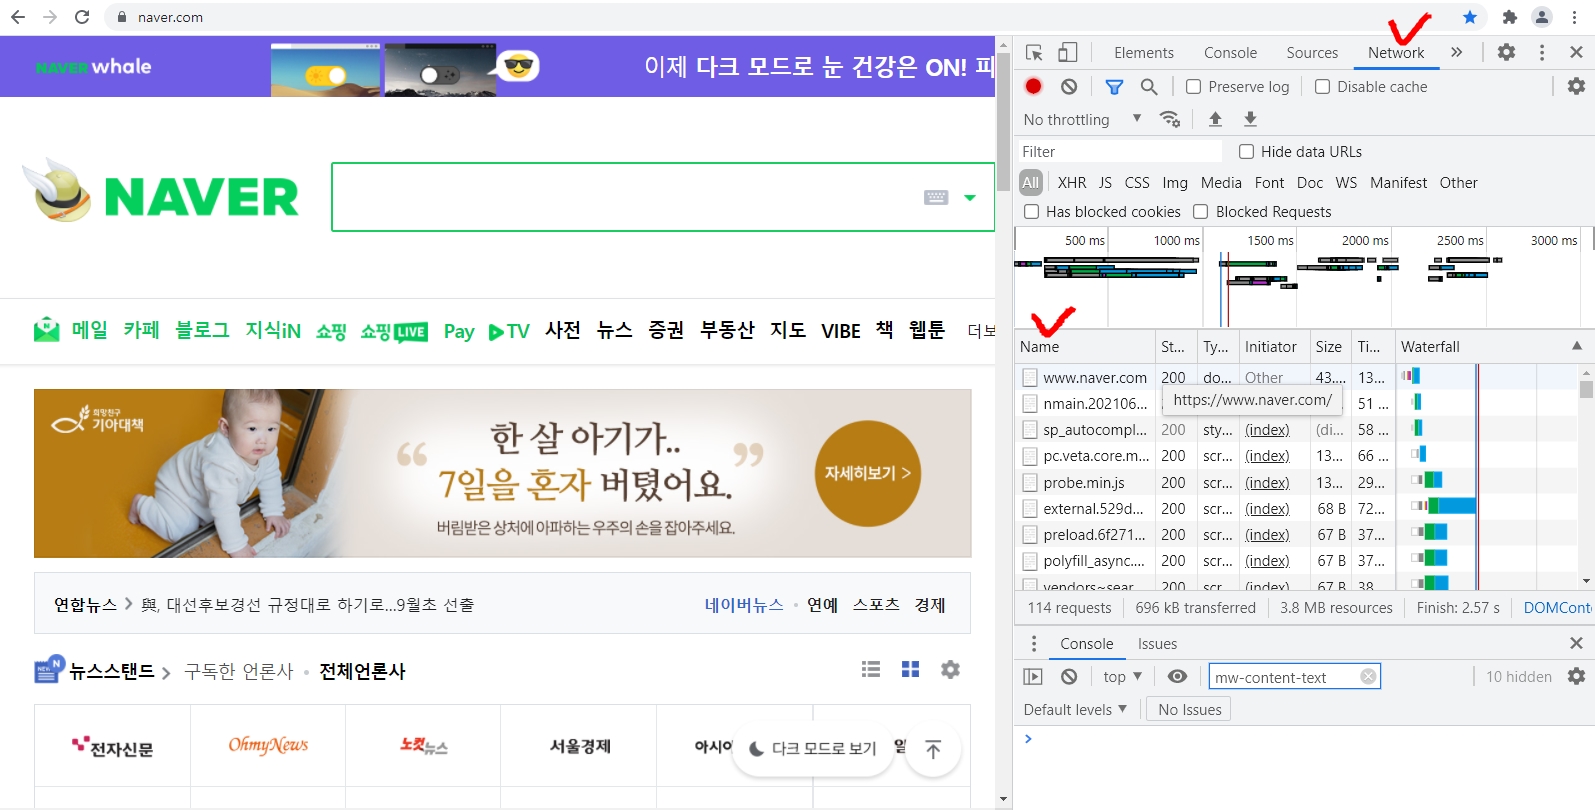Stop recording network log red button
Screen dimensions: 1595x810
click(1034, 87)
